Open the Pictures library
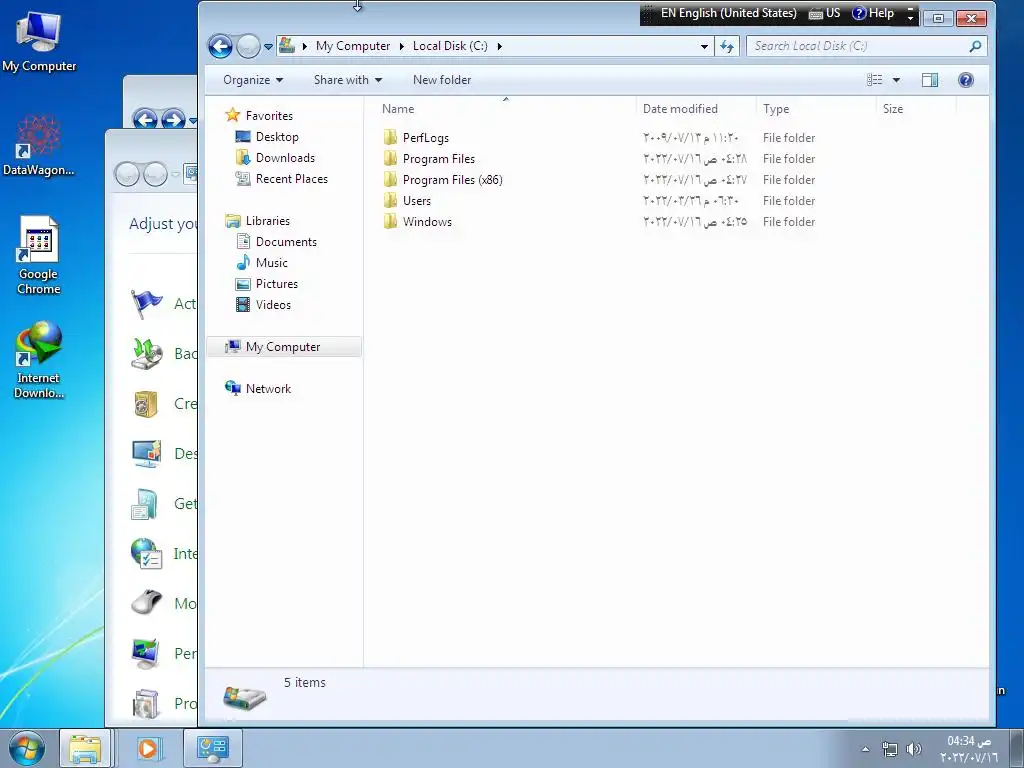 [277, 283]
